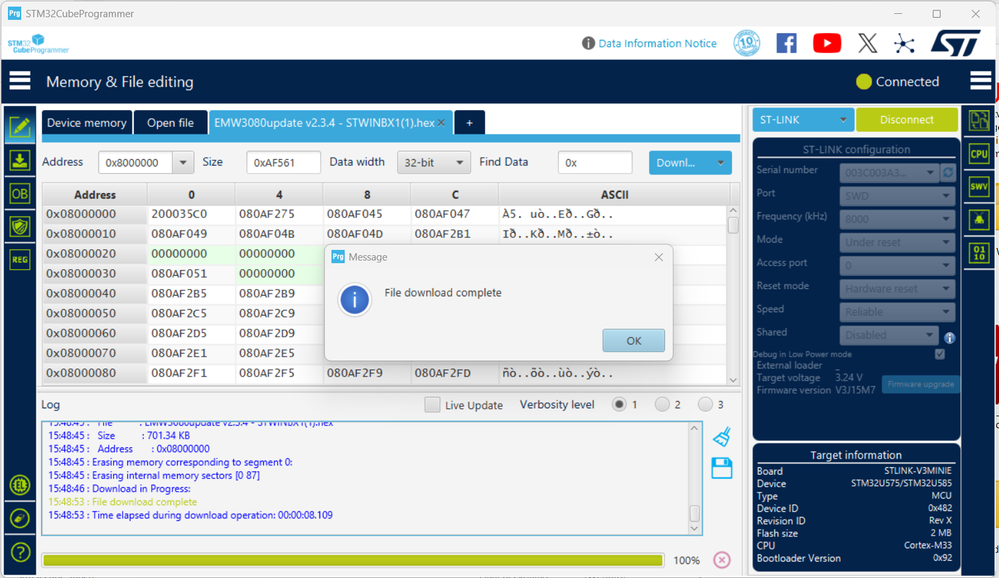Click the refresh serial number icon
Image resolution: width=999 pixels, height=578 pixels.
tap(948, 172)
